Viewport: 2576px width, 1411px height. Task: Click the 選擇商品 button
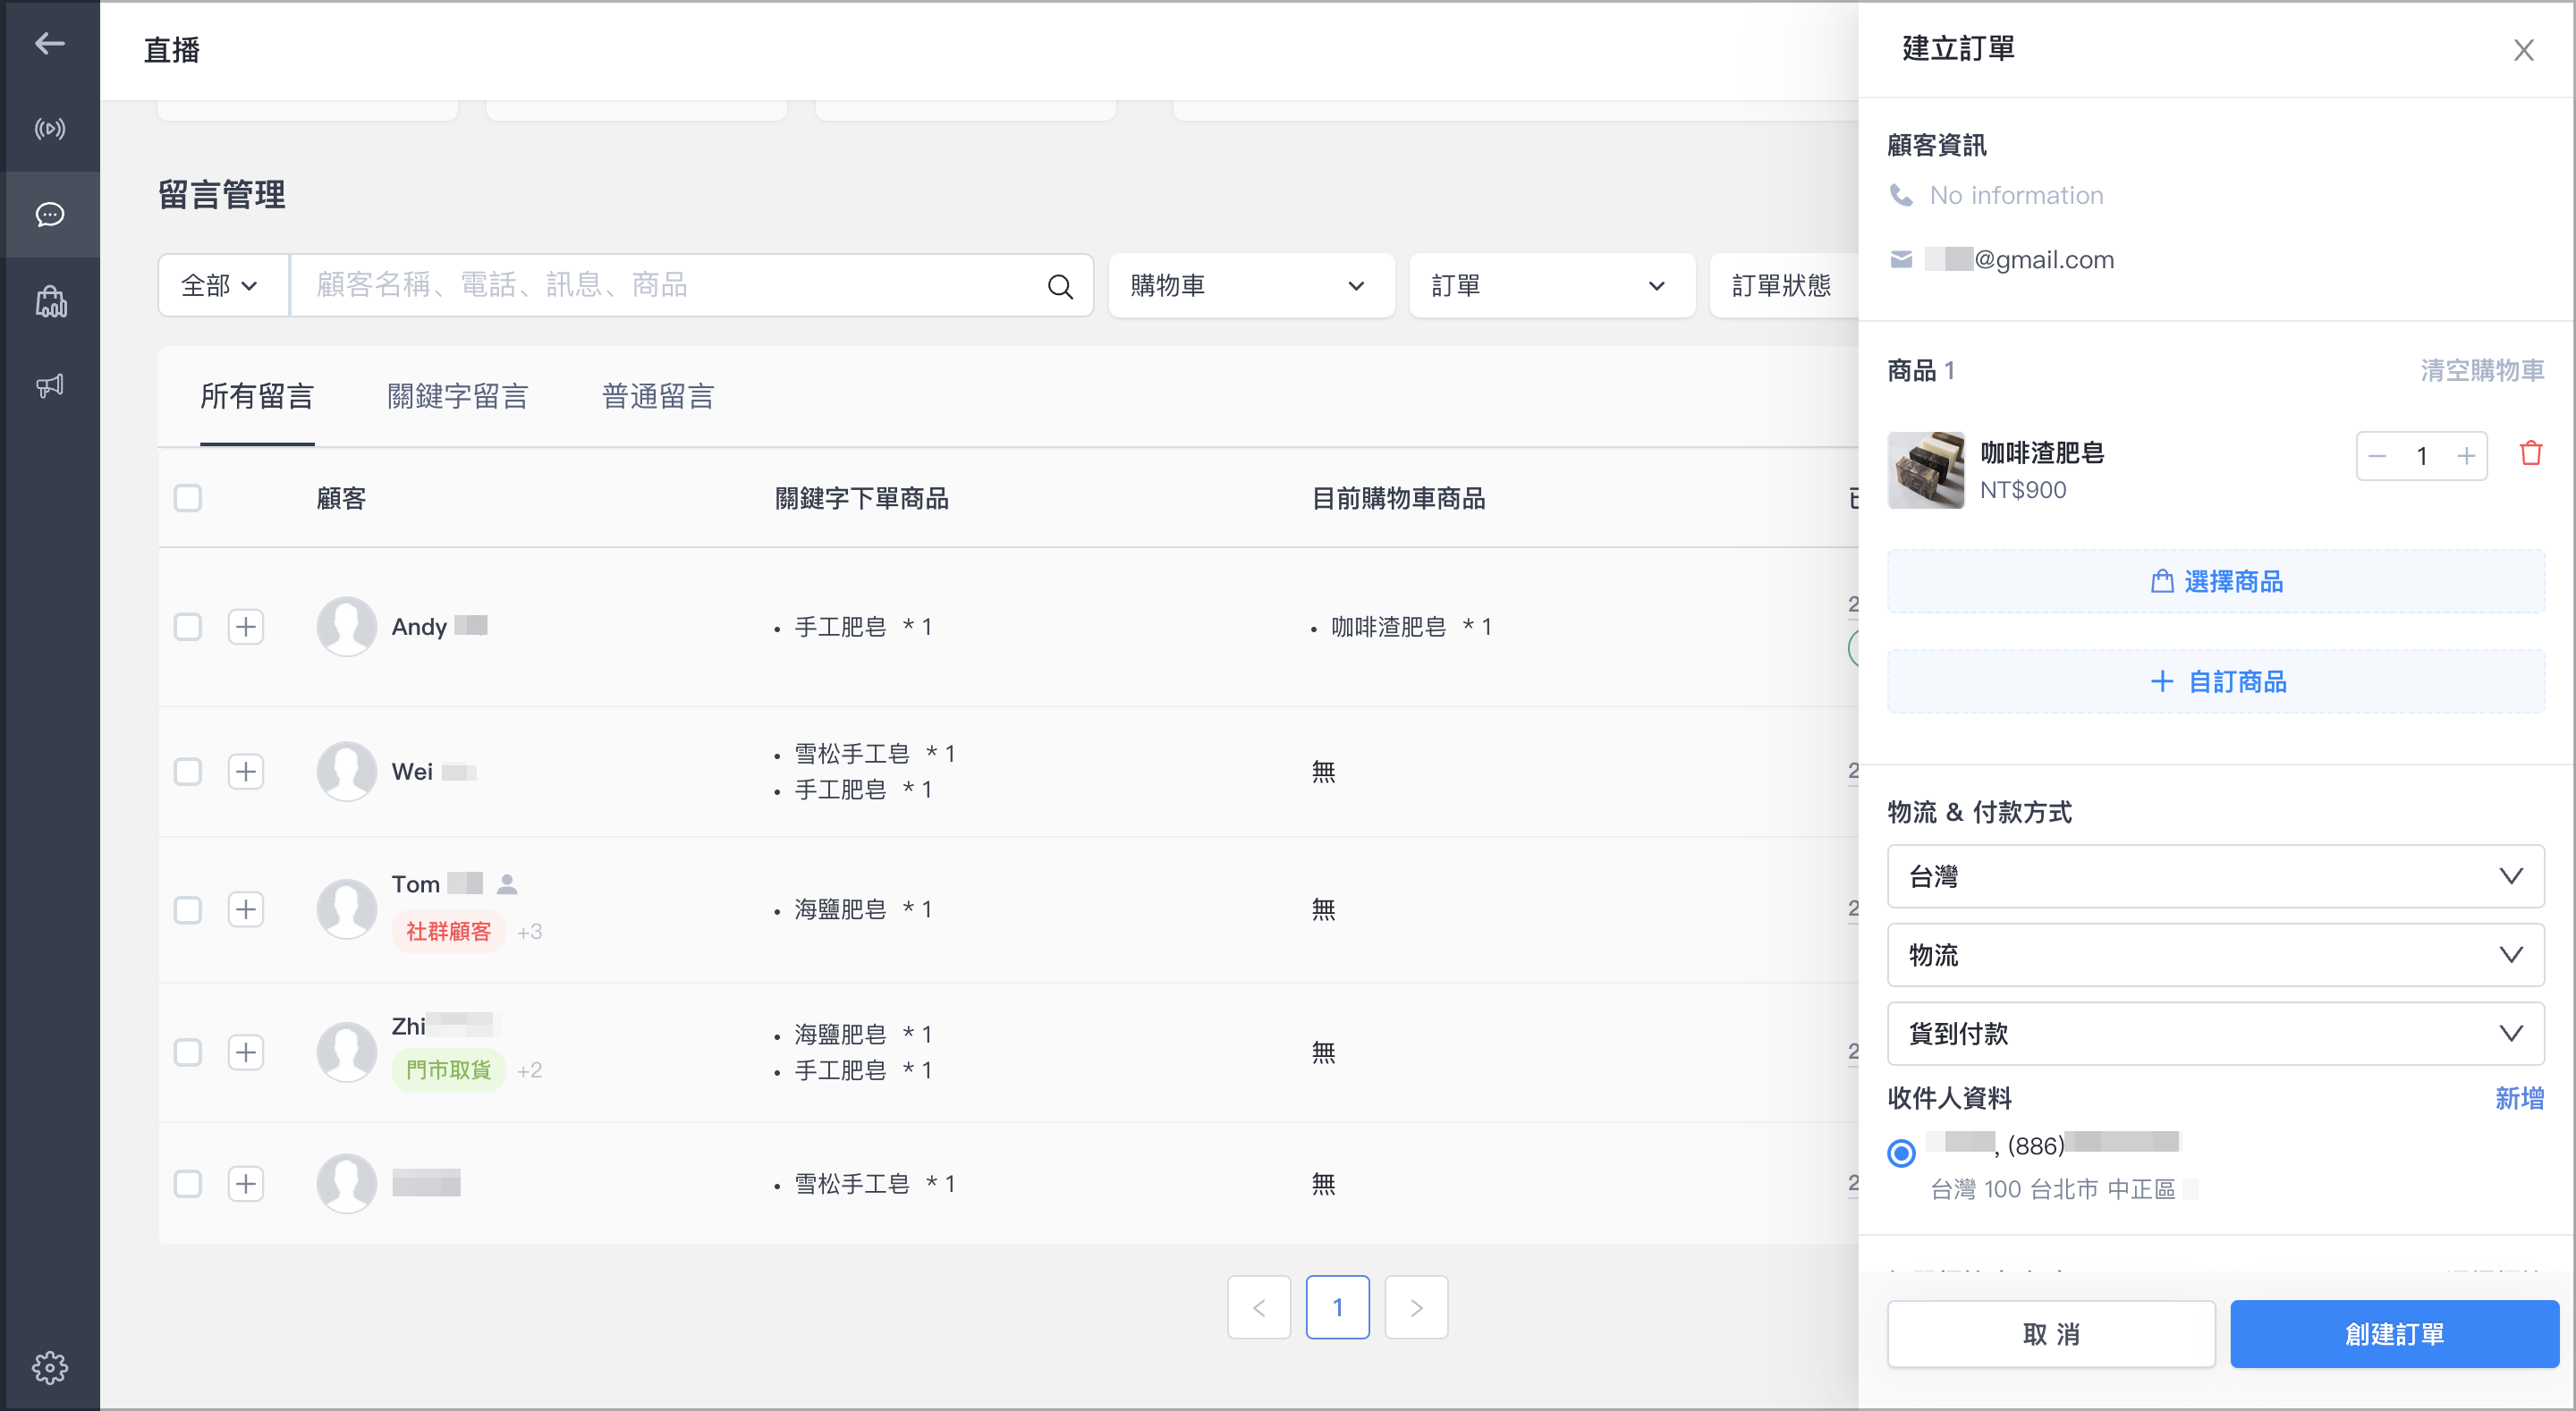(2215, 581)
